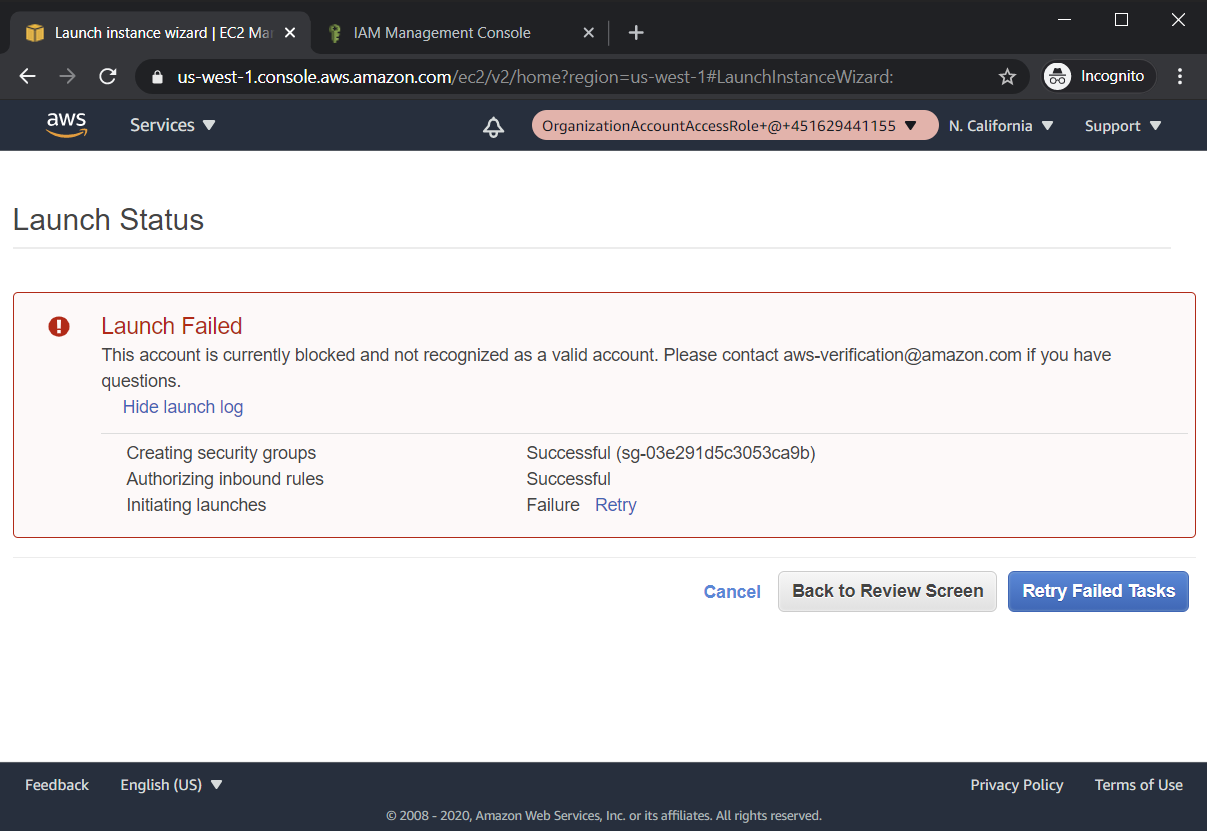The width and height of the screenshot is (1207, 831).
Task: Bookmark this page with the star icon
Action: (1007, 77)
